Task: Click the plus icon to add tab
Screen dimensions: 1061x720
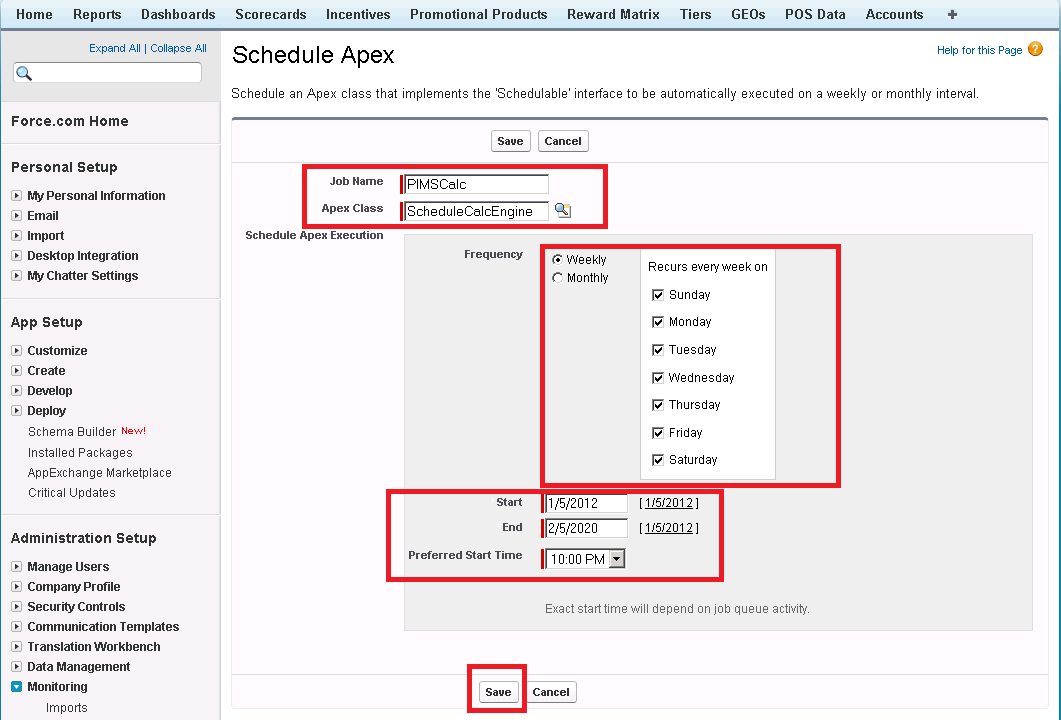Action: (951, 14)
